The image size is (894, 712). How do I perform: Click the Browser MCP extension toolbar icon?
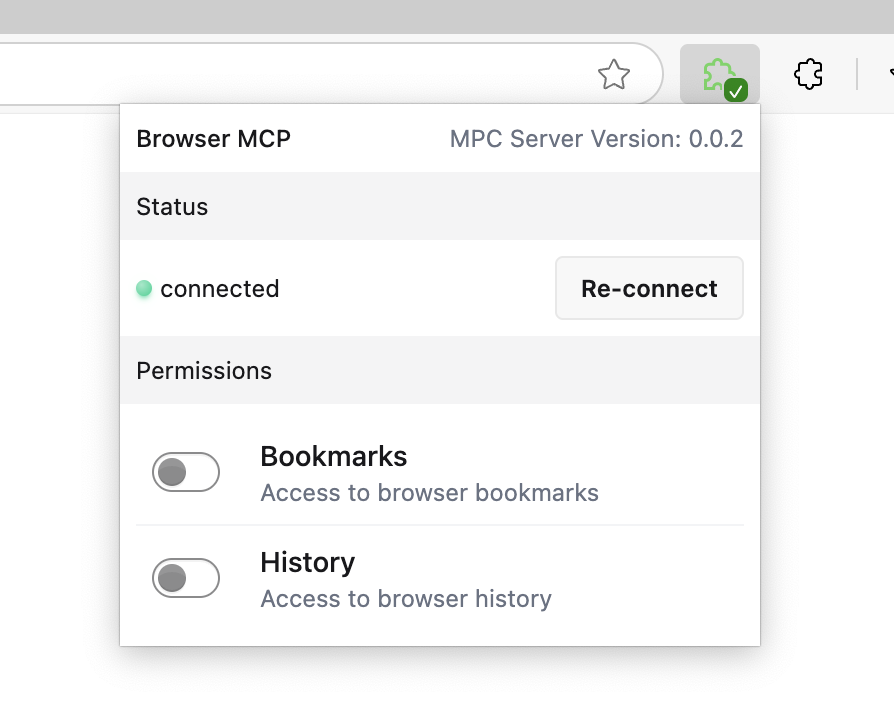pyautogui.click(x=718, y=74)
